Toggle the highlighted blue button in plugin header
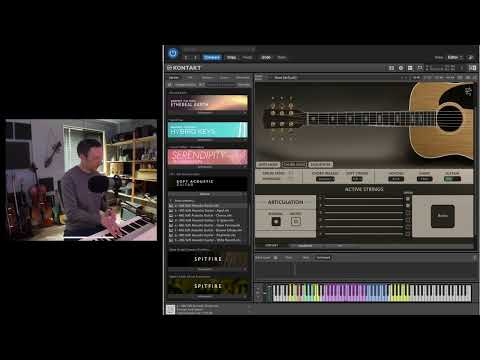 coord(212,57)
